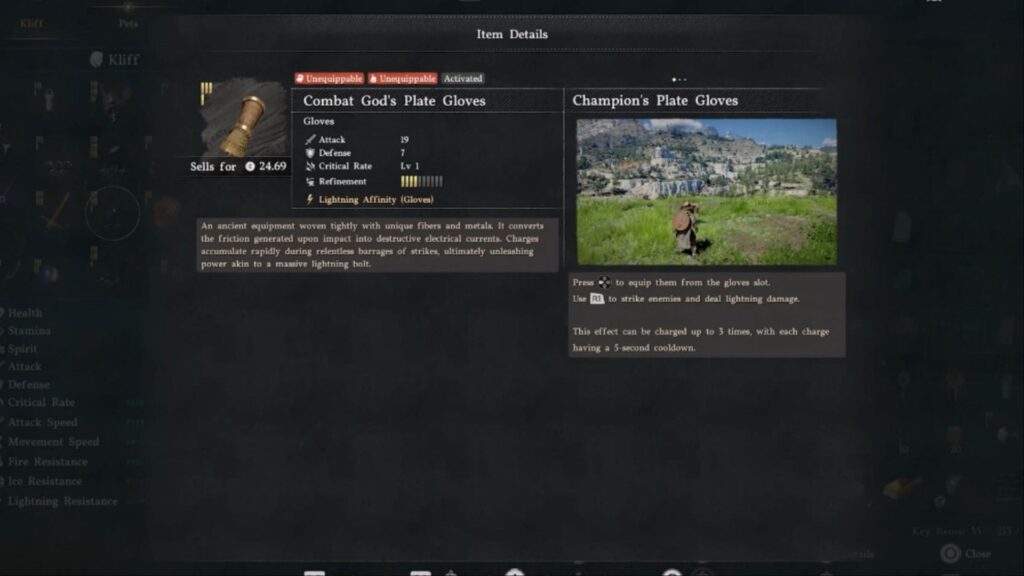This screenshot has height=576, width=1024.
Task: Click the Refinement level bar
Action: [x=421, y=182]
